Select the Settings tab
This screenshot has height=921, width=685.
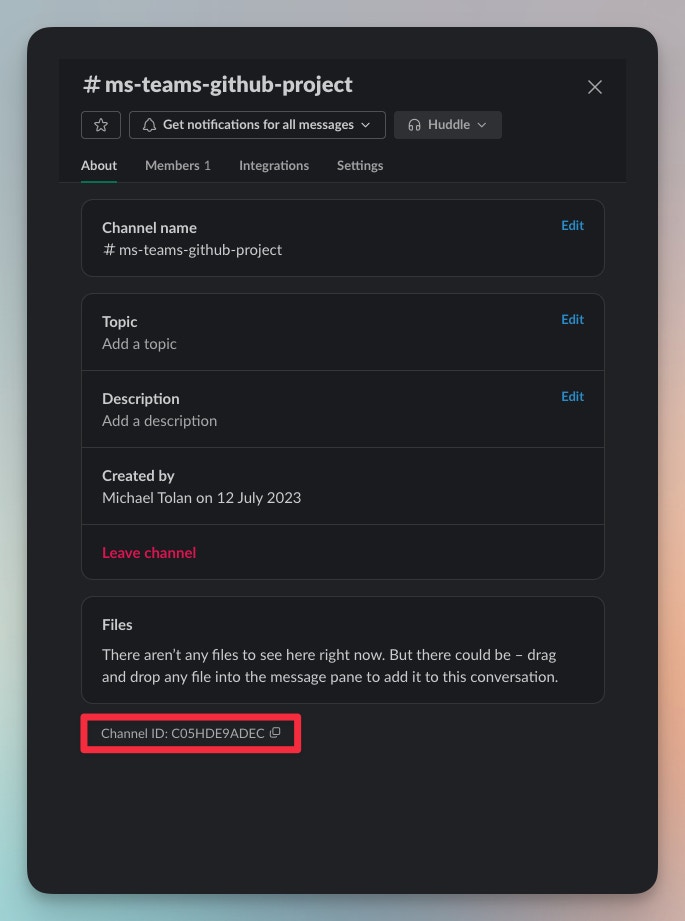360,165
